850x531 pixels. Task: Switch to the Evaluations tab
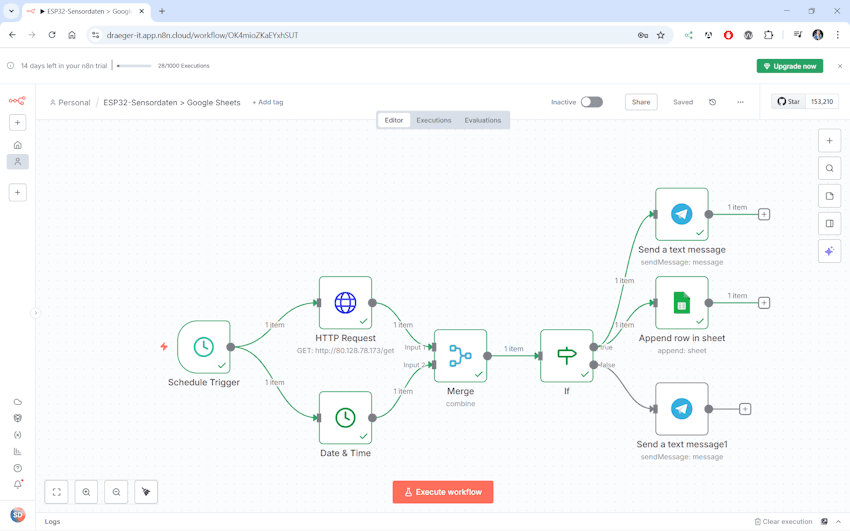point(482,120)
